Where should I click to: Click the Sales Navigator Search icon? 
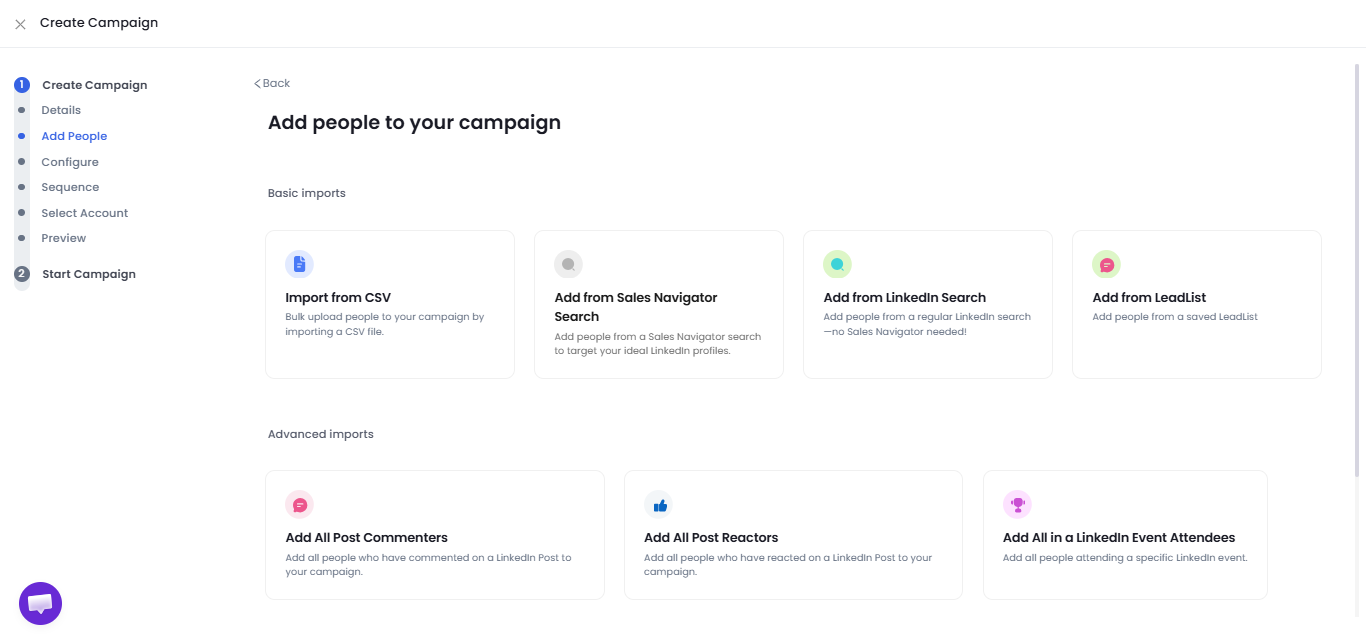pyautogui.click(x=568, y=263)
